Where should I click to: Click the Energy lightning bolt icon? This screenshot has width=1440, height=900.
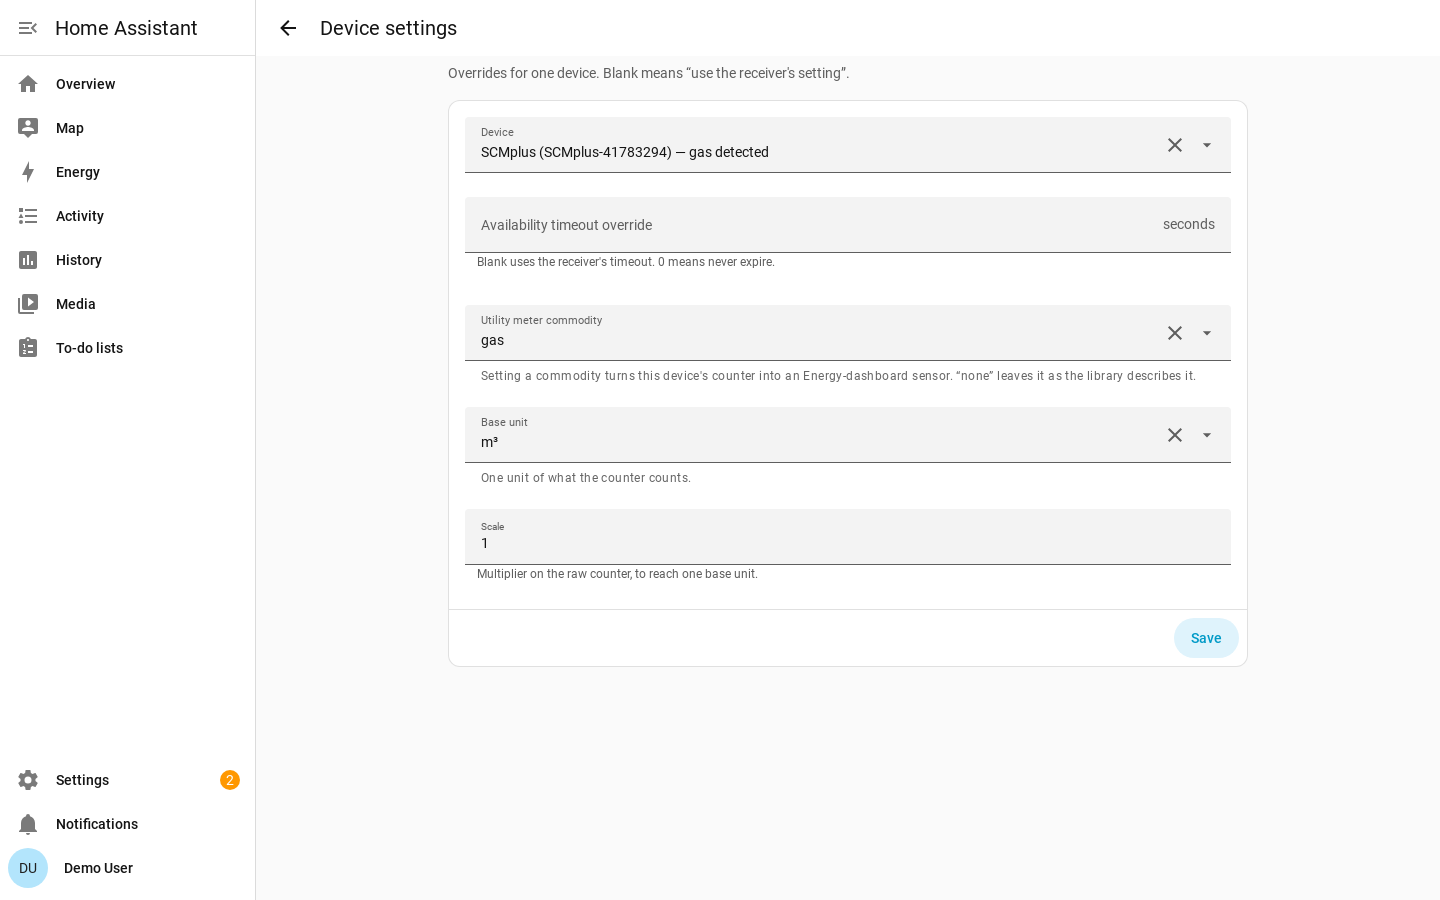tap(28, 172)
